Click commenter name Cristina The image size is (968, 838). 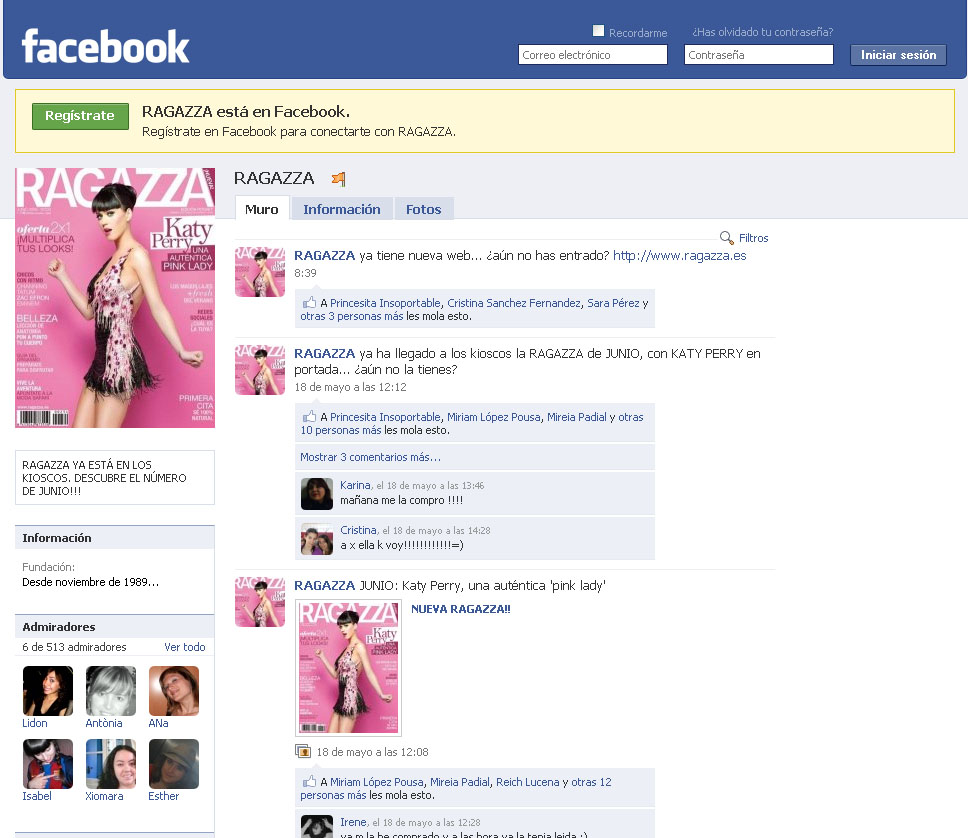[358, 530]
